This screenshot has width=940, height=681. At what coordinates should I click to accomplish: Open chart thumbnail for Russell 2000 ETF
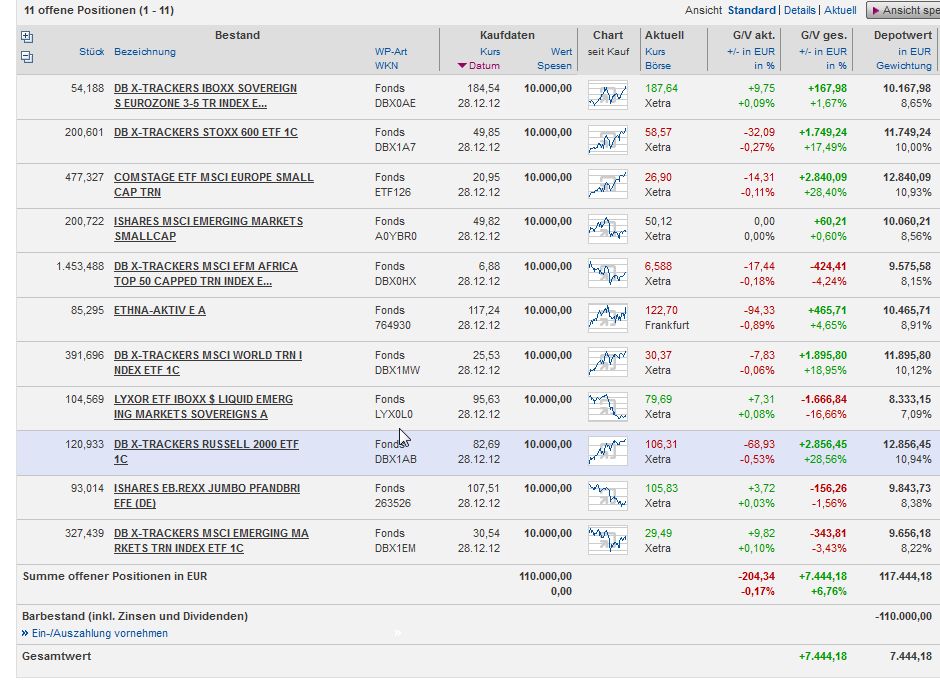(x=607, y=452)
